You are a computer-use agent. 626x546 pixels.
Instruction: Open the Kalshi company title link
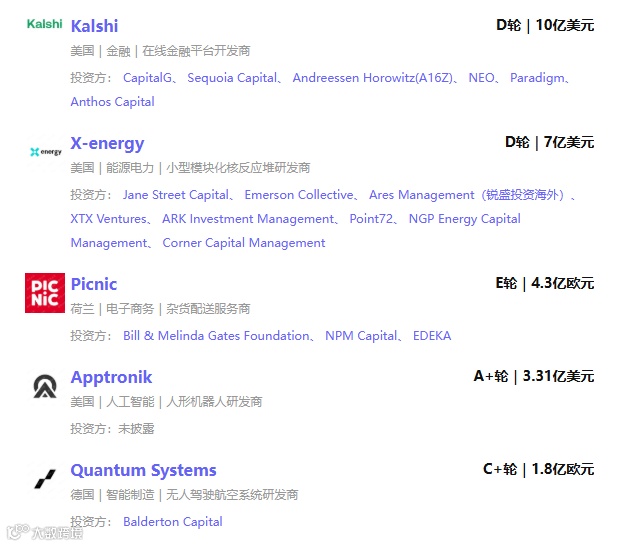[94, 26]
